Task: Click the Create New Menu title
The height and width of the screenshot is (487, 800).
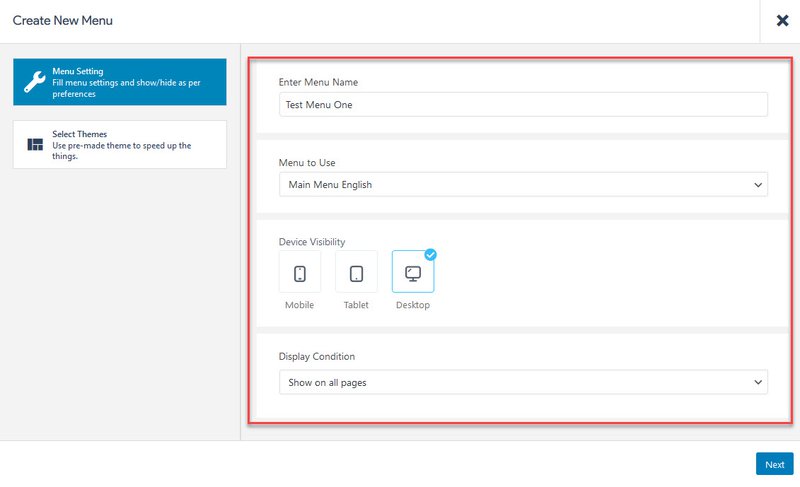Action: point(63,20)
